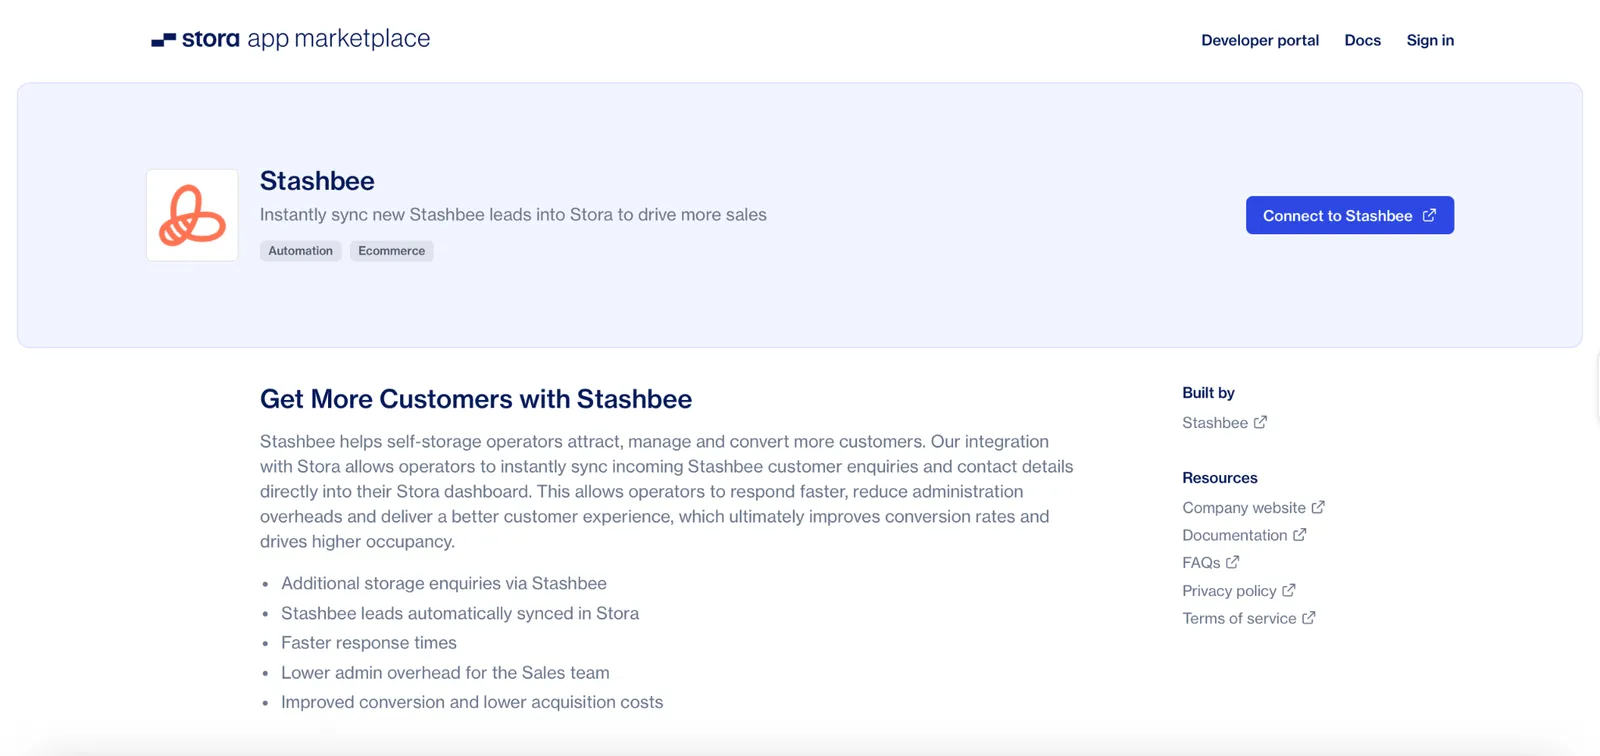Click external-link icon in Connect to Stashbee button

click(1429, 215)
